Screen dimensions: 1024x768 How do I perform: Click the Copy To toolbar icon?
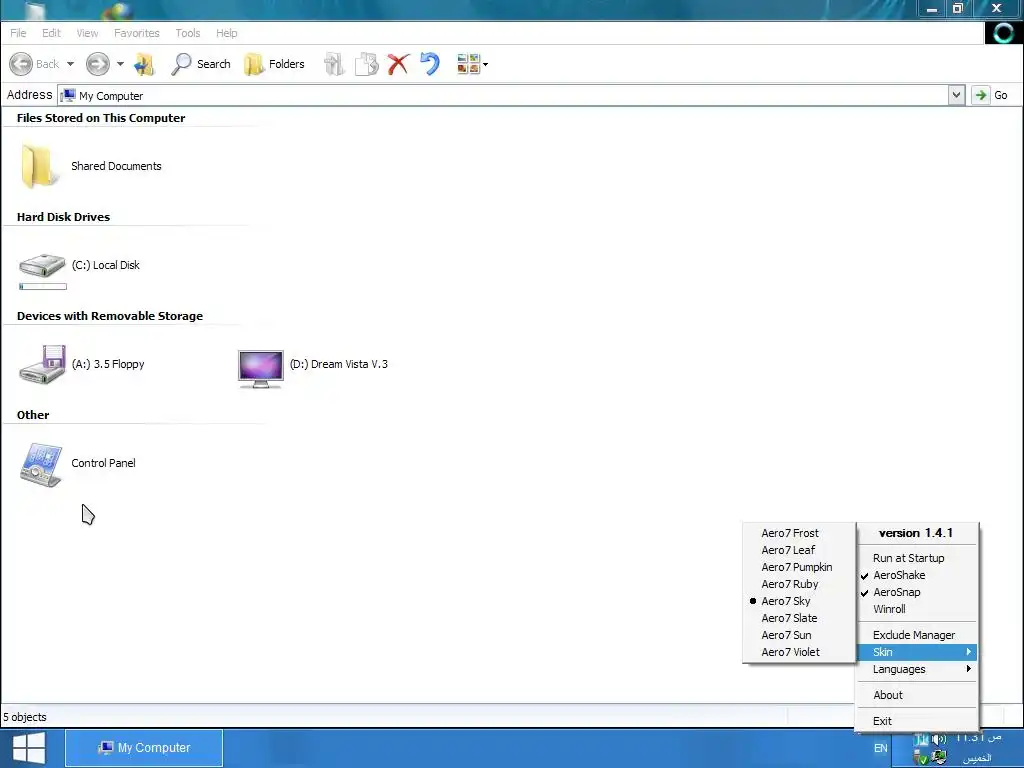point(366,64)
